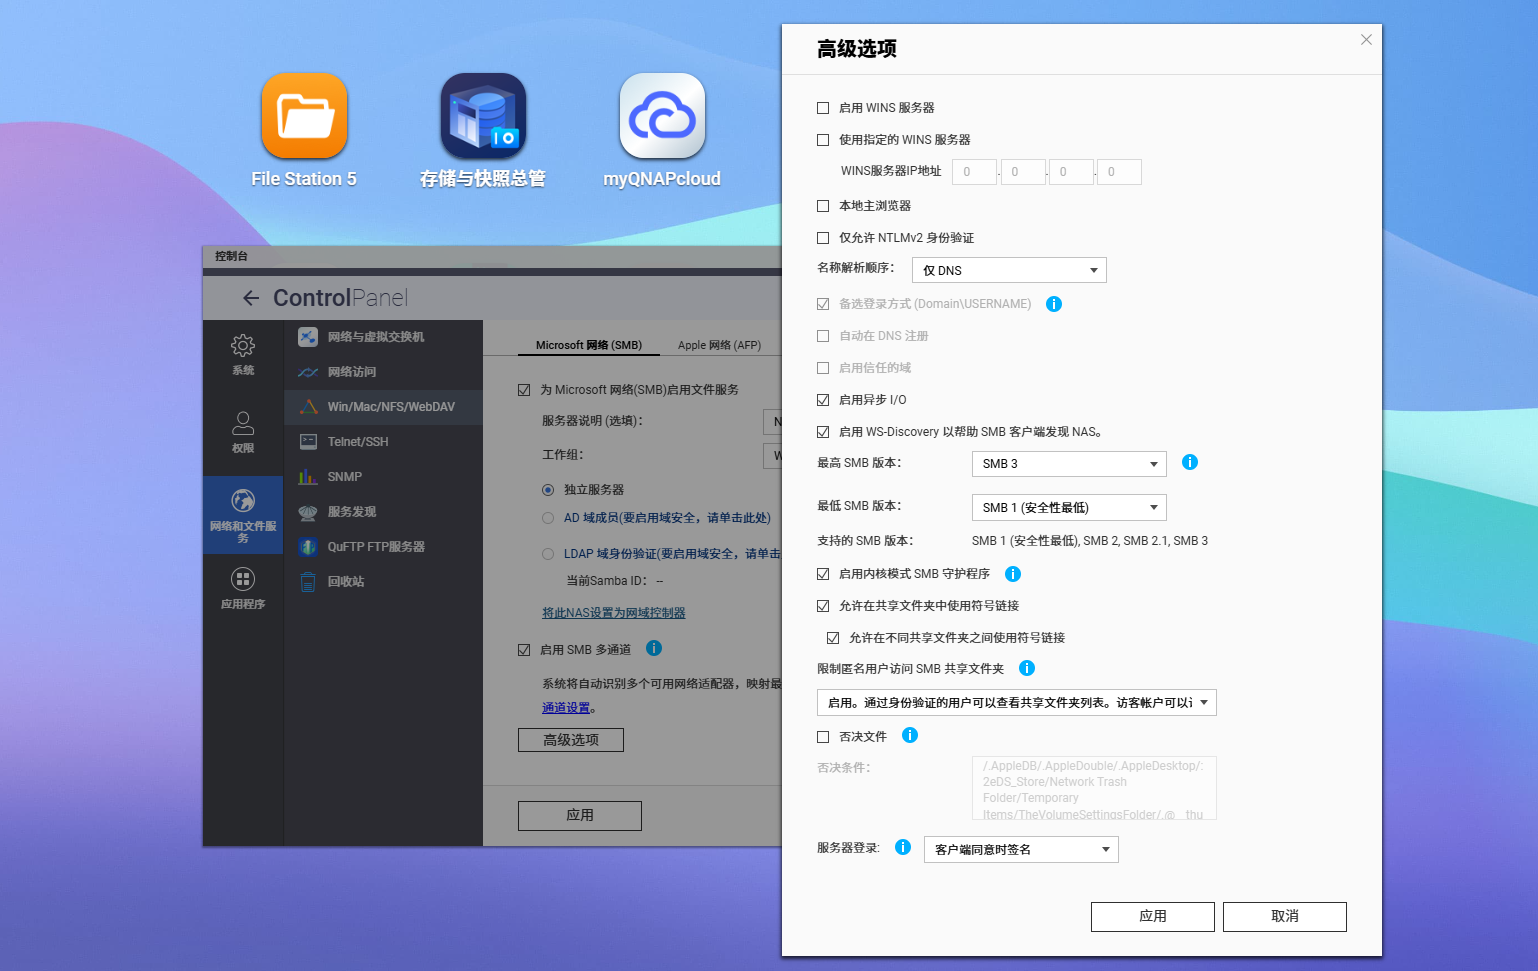1538x971 pixels.
Task: Click the info icon next to 否决文件
Action: (x=910, y=735)
